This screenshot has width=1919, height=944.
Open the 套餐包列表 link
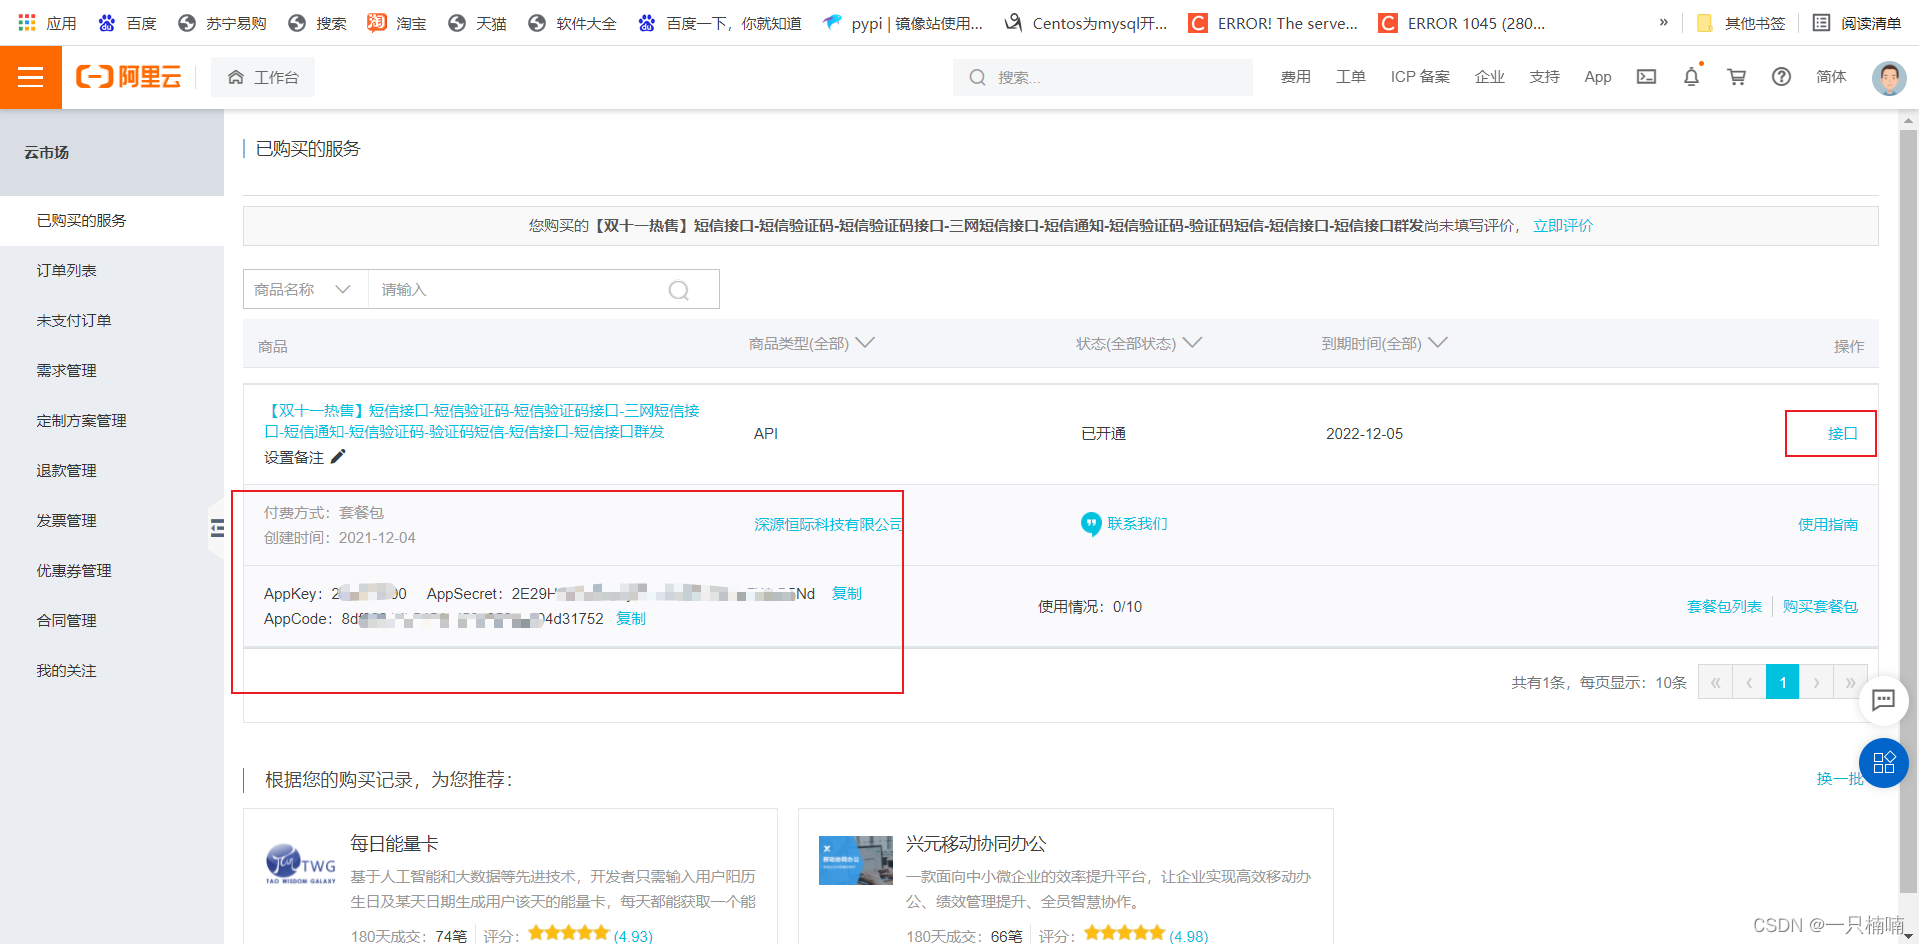1724,606
